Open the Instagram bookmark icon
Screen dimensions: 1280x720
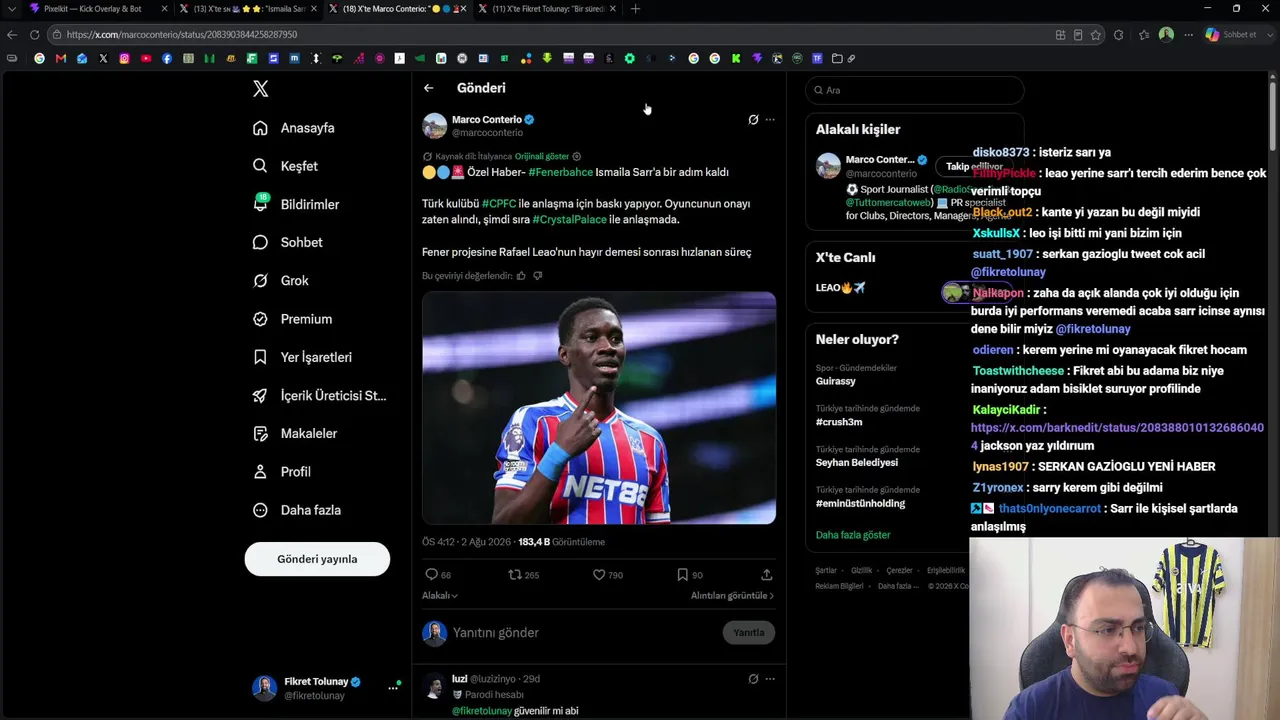pos(124,58)
